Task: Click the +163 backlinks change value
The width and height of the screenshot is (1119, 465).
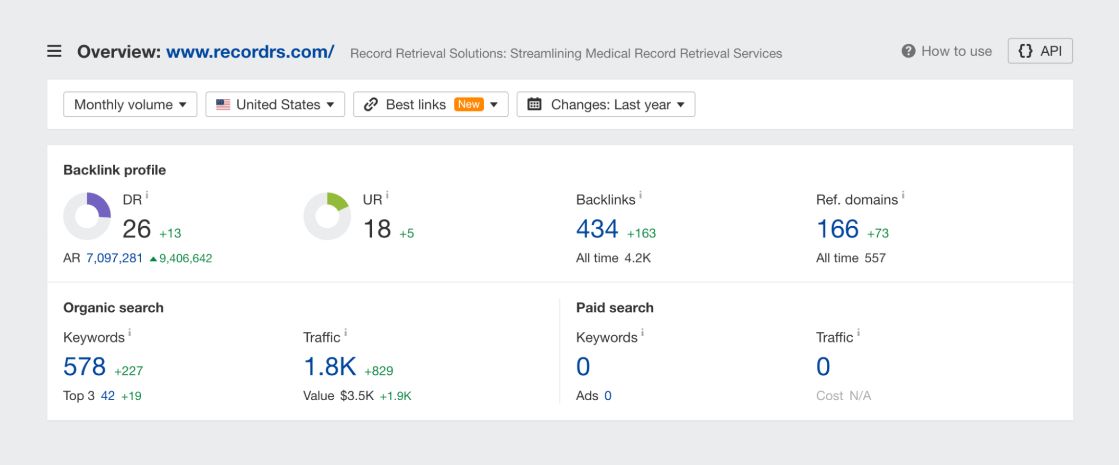Action: pos(642,233)
